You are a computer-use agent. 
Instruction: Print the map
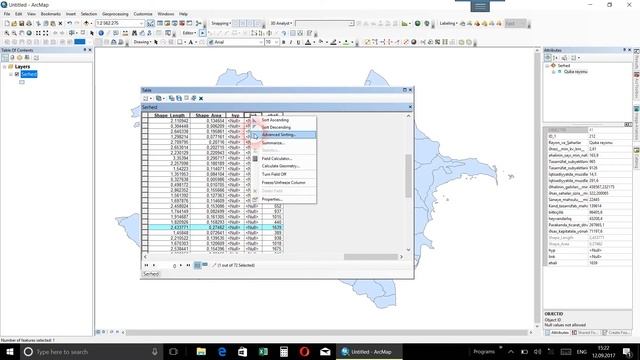(x=29, y=24)
